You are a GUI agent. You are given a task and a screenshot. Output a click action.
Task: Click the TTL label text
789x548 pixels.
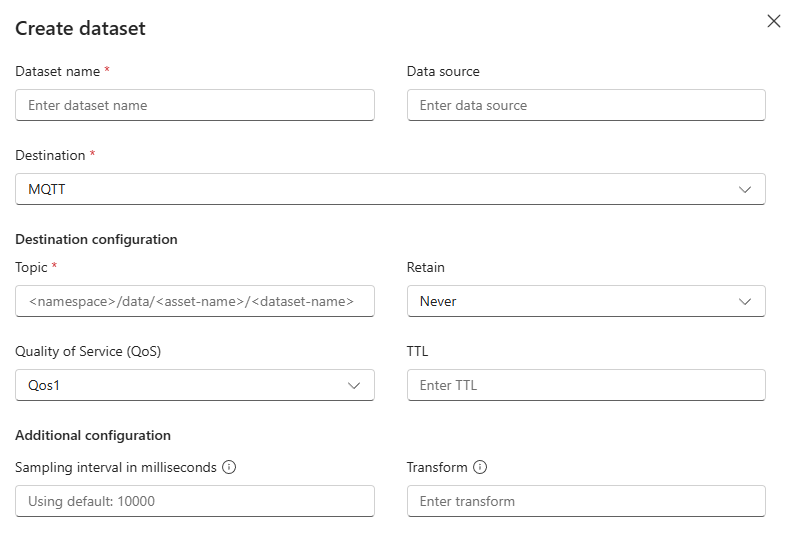418,351
